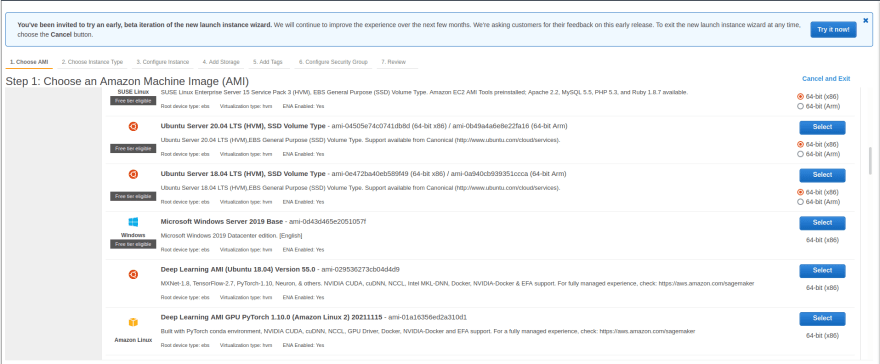Click the 64-bit (x86) text for Windows Server 2019

822,239
